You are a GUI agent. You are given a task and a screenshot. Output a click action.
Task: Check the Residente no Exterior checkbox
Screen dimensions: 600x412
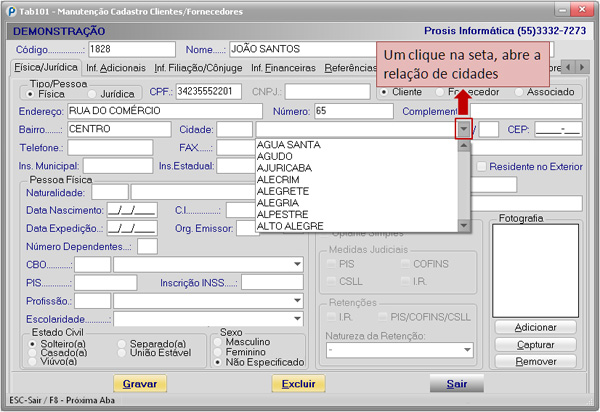pos(481,166)
